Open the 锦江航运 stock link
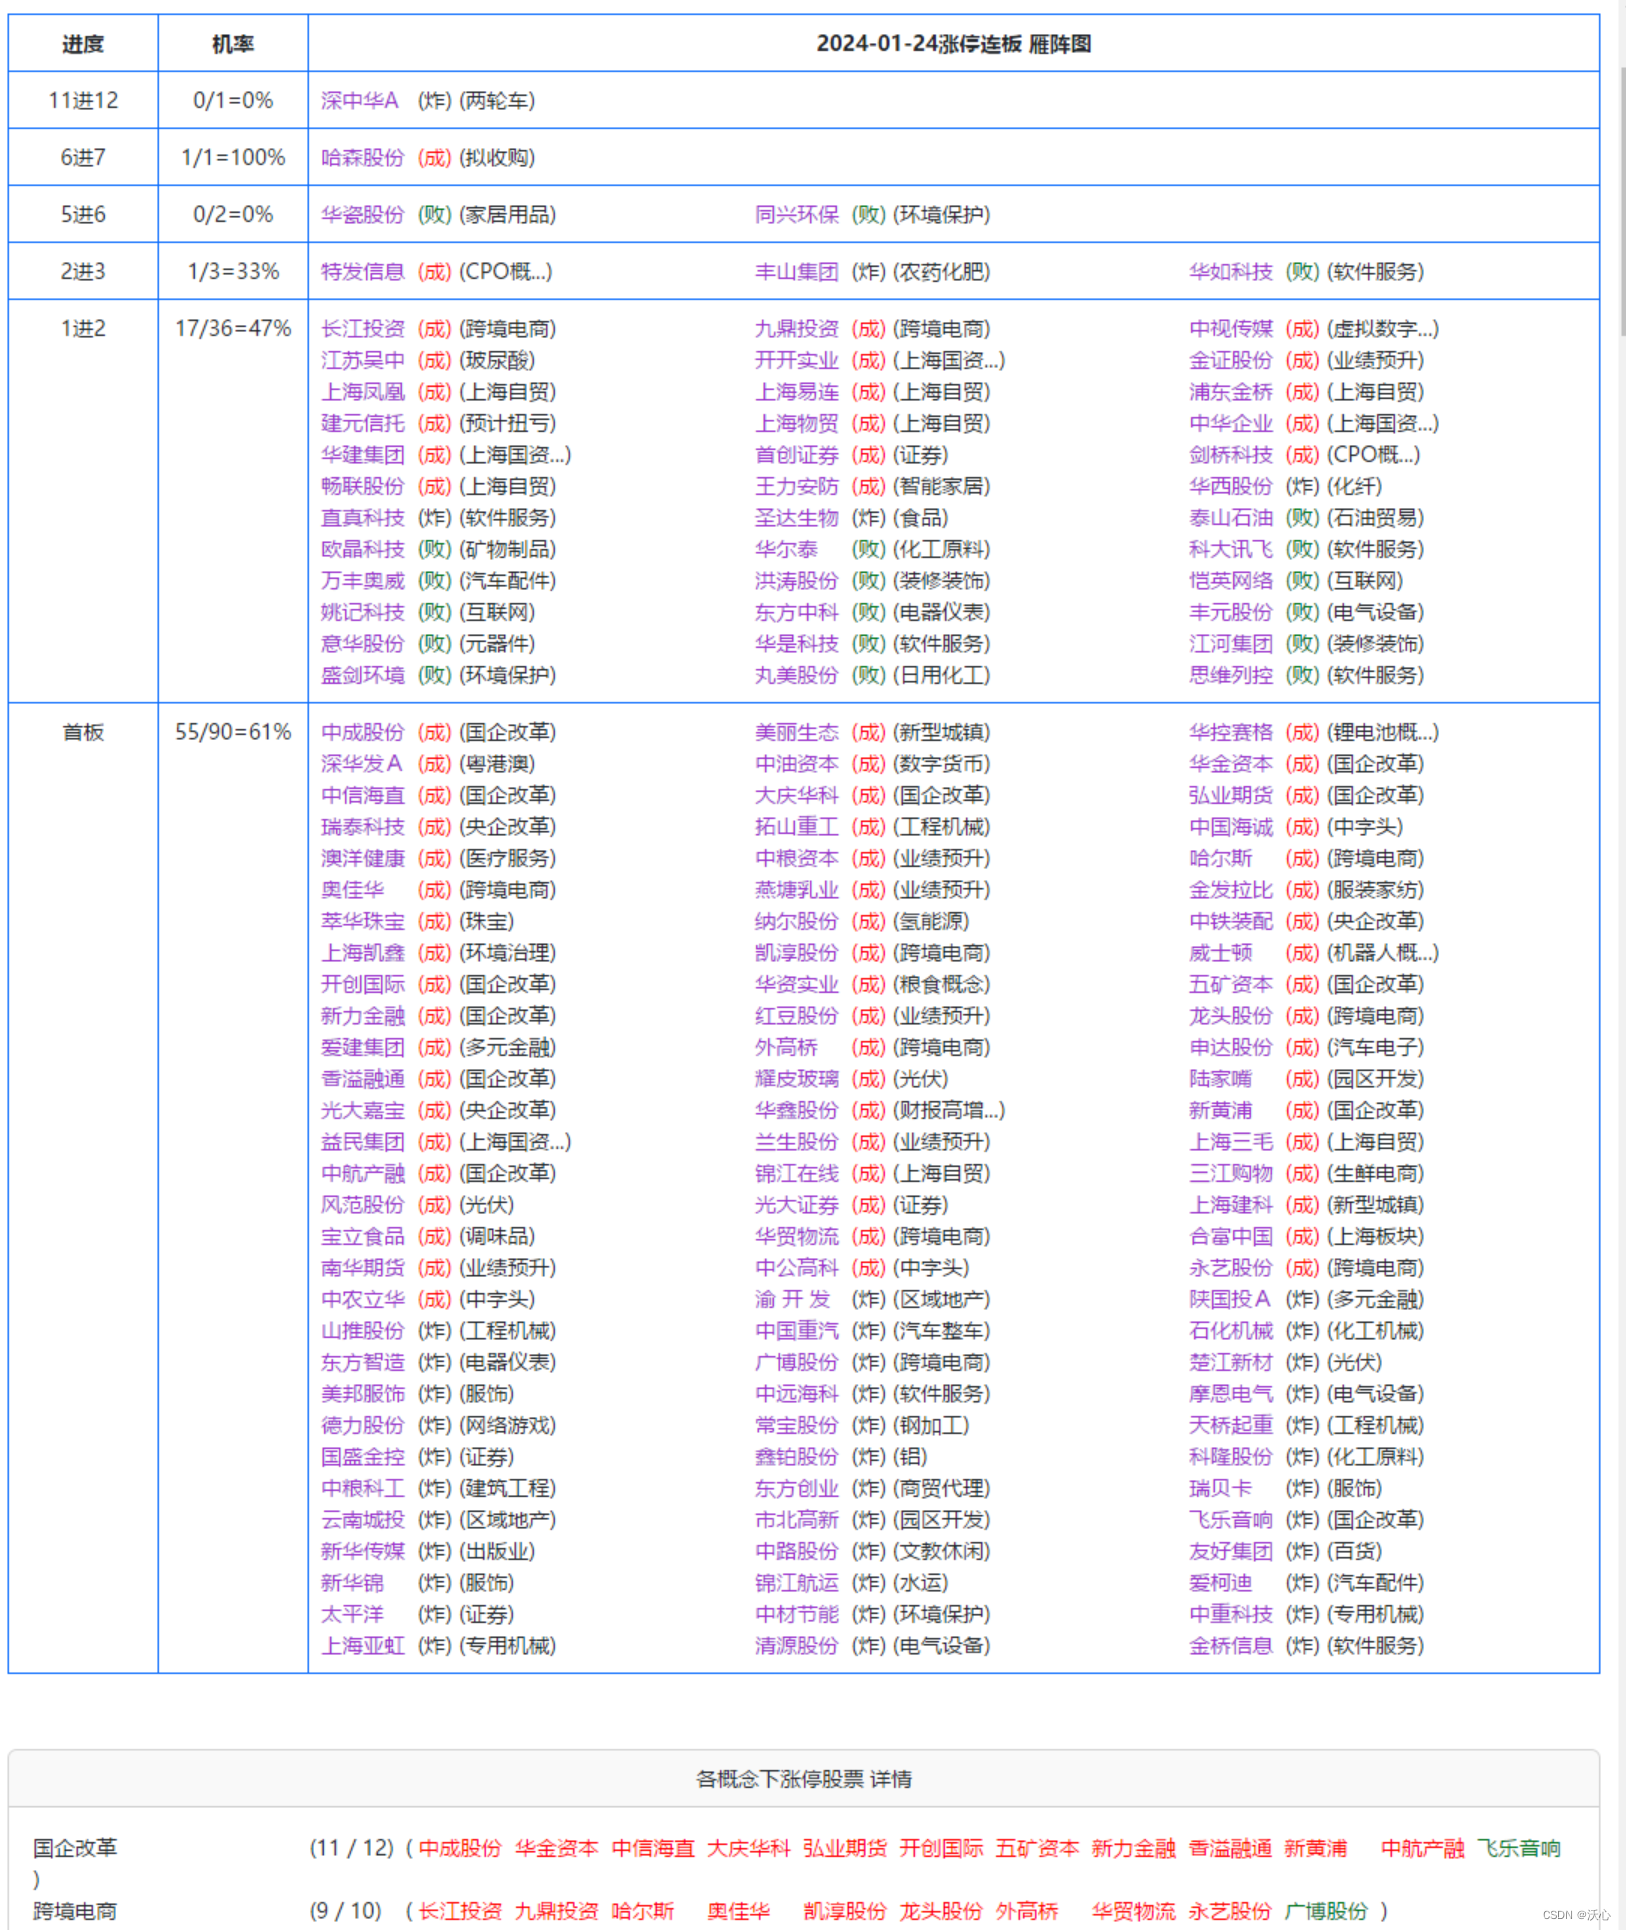 pos(796,1583)
